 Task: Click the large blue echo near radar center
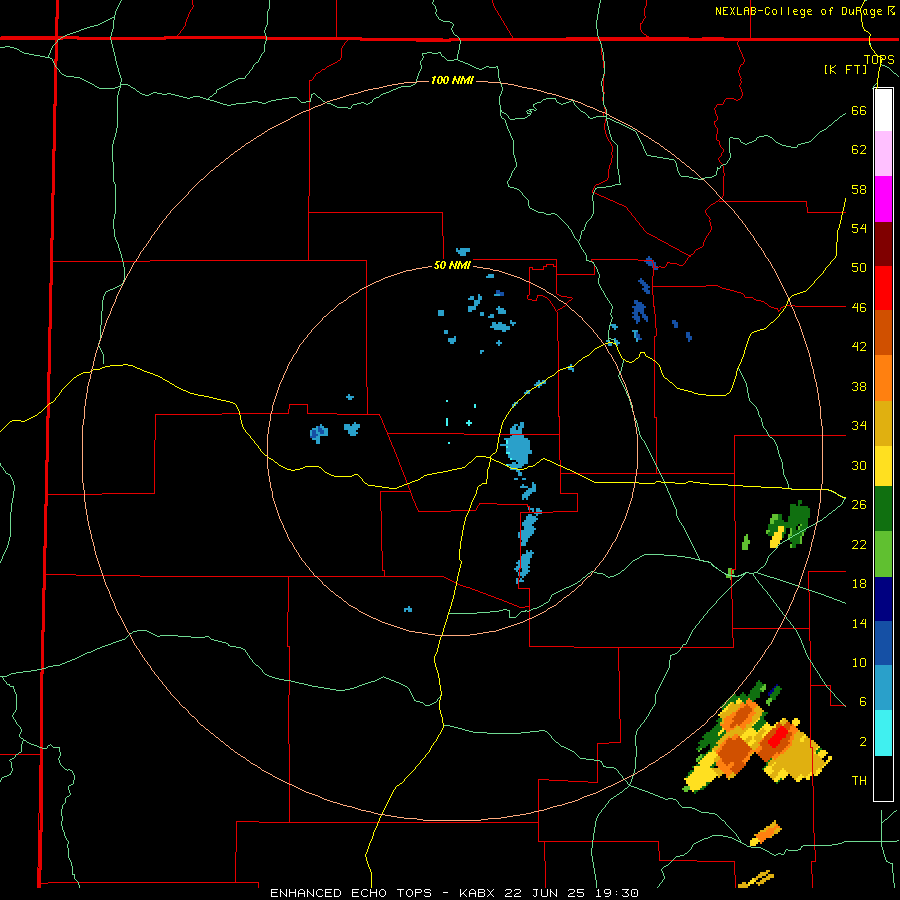[518, 447]
